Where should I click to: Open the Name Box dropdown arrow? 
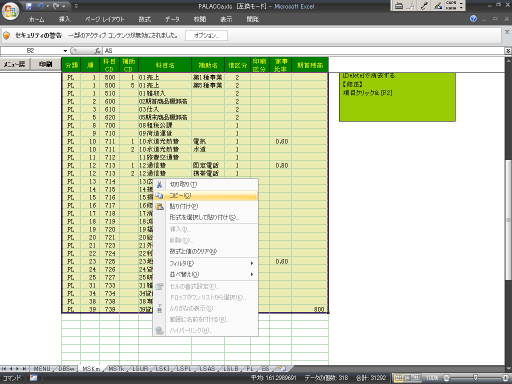point(65,51)
